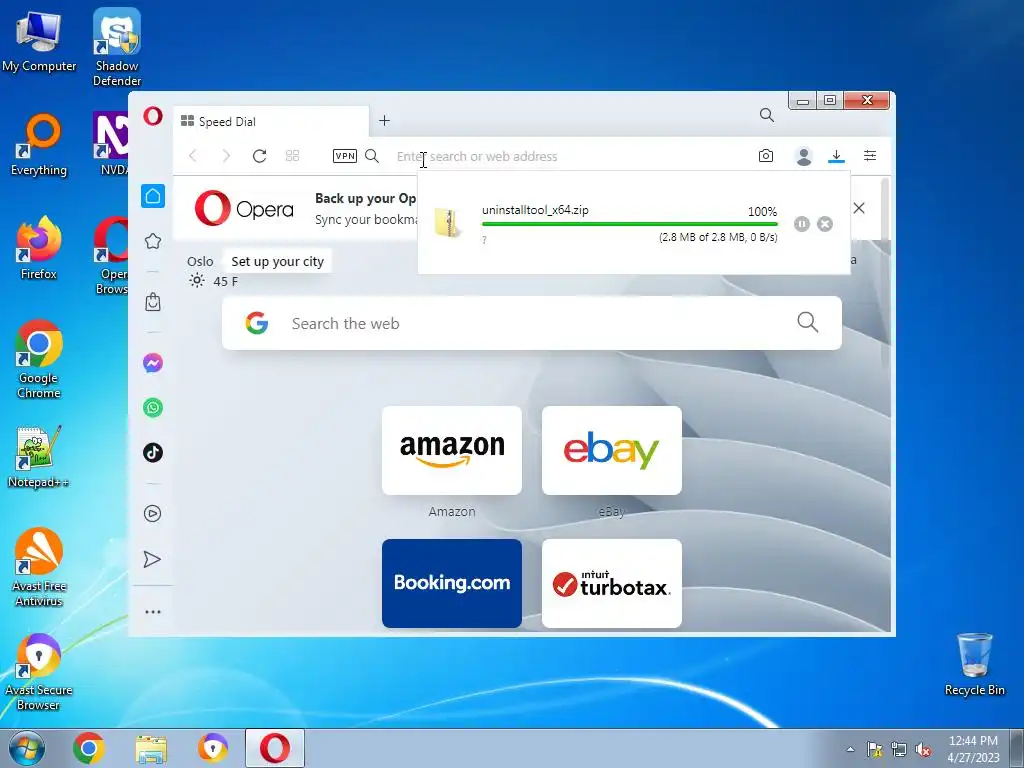Click the 45 F weather reading
This screenshot has height=768, width=1024.
pyautogui.click(x=225, y=281)
